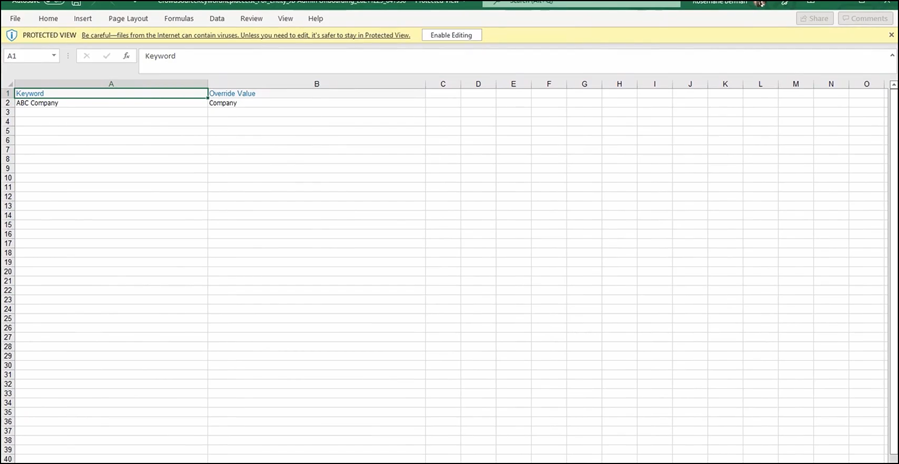Open the Comments pane button
Image resolution: width=899 pixels, height=464 pixels.
click(x=865, y=19)
